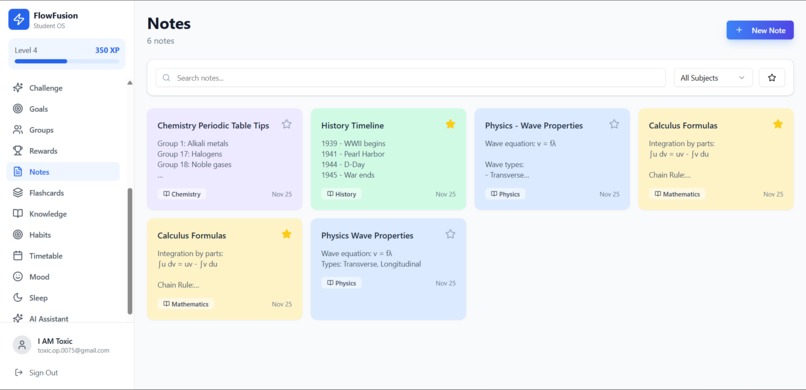Go to Goals page
806x390 pixels.
(x=63, y=109)
